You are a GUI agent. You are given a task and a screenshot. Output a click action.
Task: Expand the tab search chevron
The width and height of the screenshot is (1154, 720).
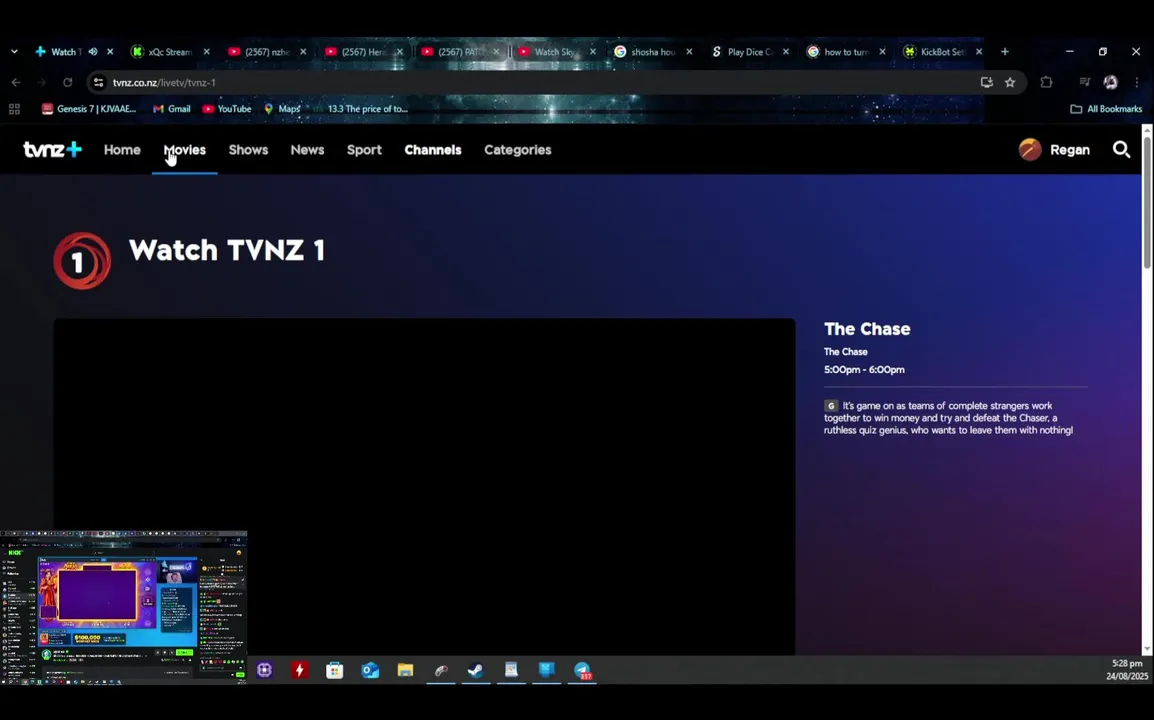(x=14, y=52)
